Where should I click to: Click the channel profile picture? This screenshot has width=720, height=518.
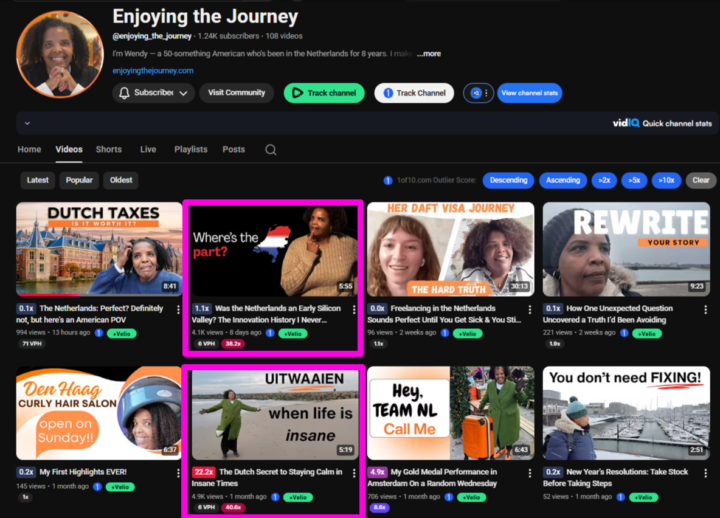60,54
